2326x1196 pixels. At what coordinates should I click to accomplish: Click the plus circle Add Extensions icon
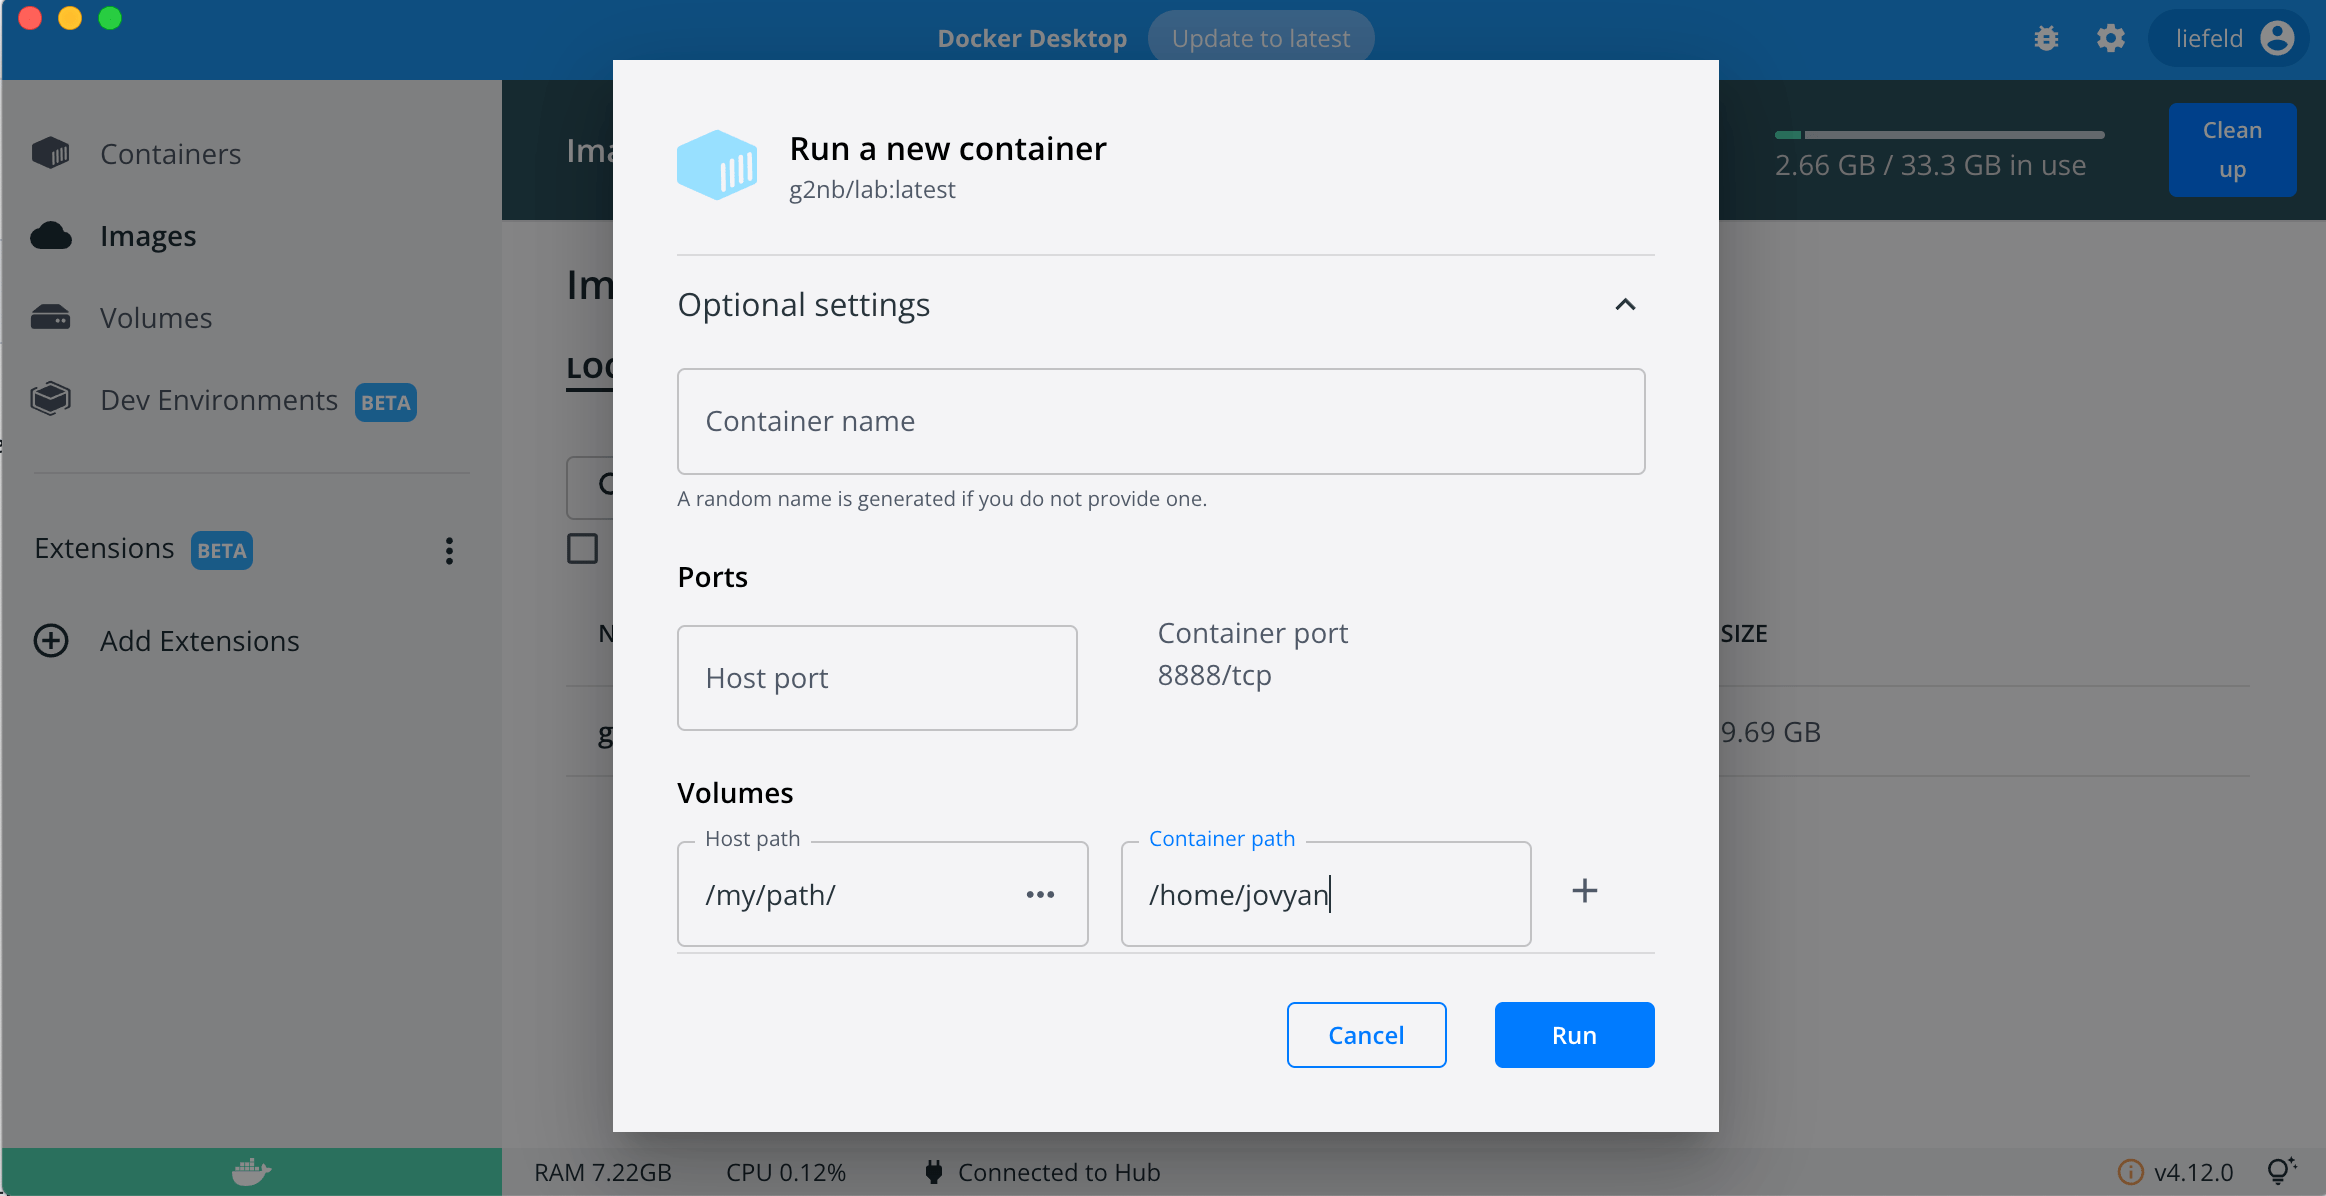(51, 641)
